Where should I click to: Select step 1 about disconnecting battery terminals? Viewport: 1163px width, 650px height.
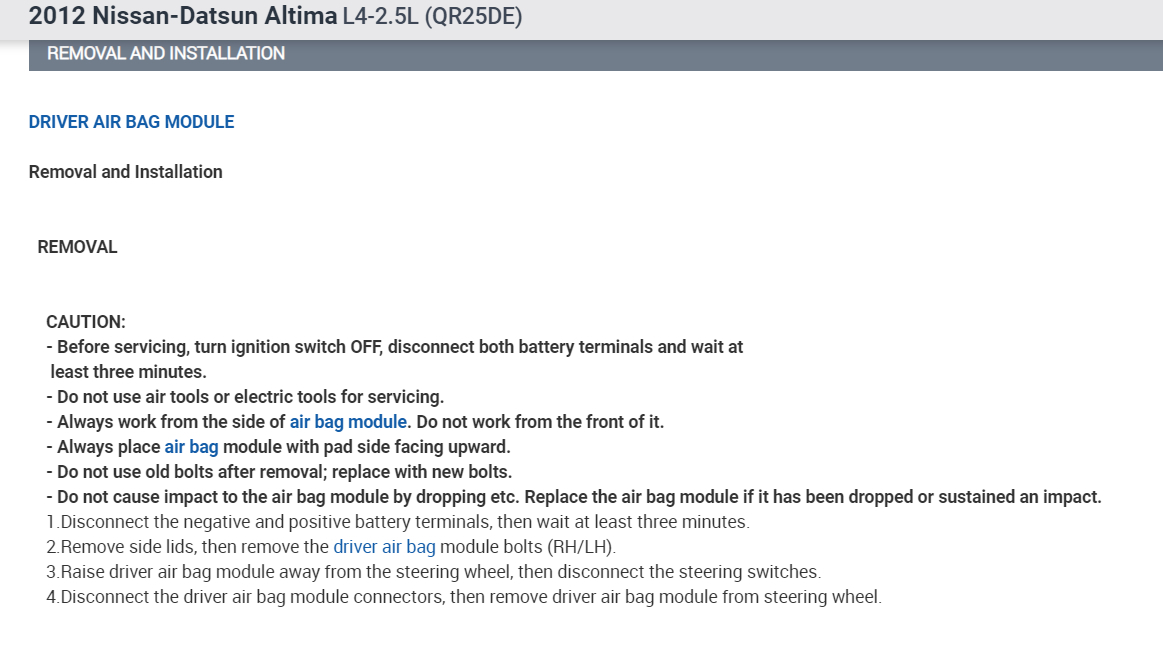point(397,522)
